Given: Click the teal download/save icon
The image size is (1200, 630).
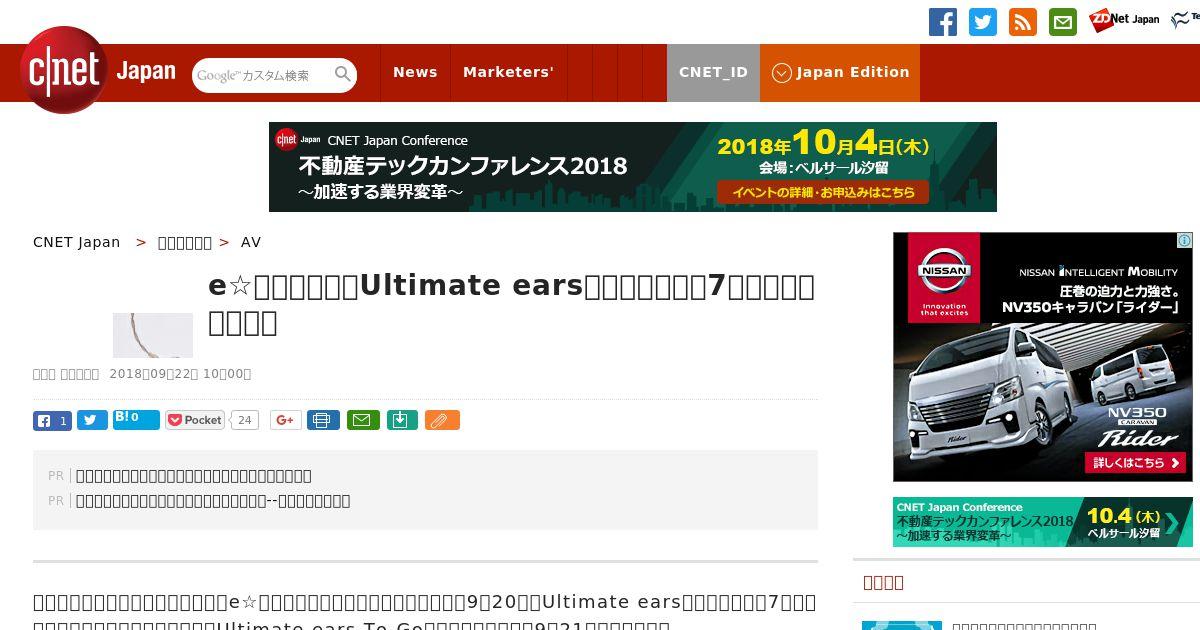Looking at the screenshot, I should (401, 420).
